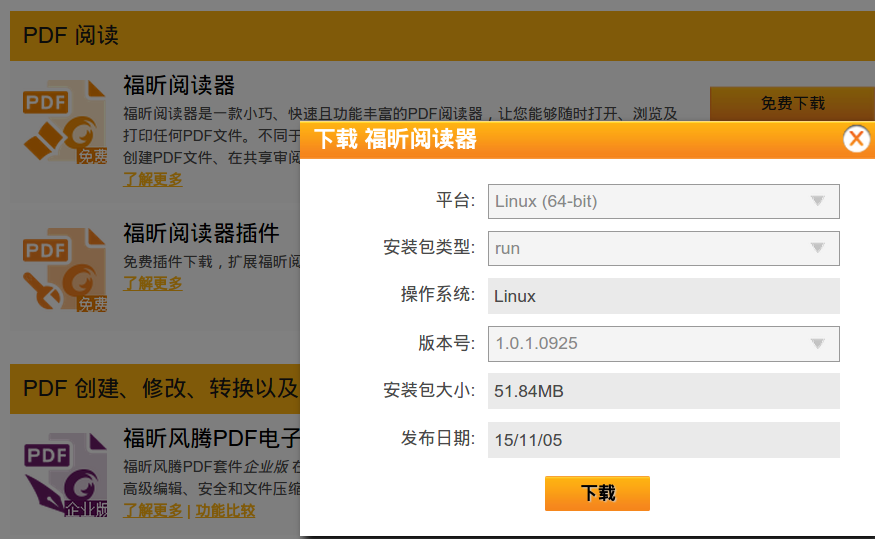Click the 安装包大小 field showing 51.84MB
This screenshot has height=539, width=875.
pos(664,391)
